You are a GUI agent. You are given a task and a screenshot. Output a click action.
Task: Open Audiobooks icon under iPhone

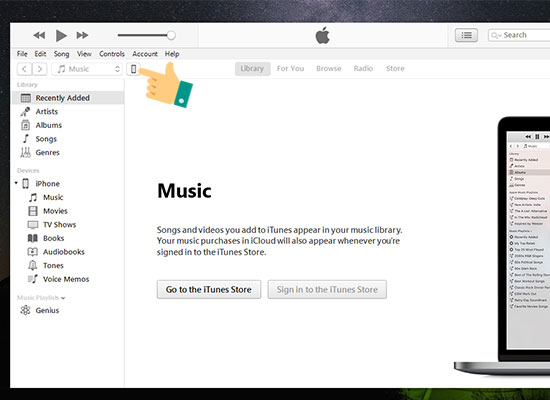pyautogui.click(x=33, y=252)
